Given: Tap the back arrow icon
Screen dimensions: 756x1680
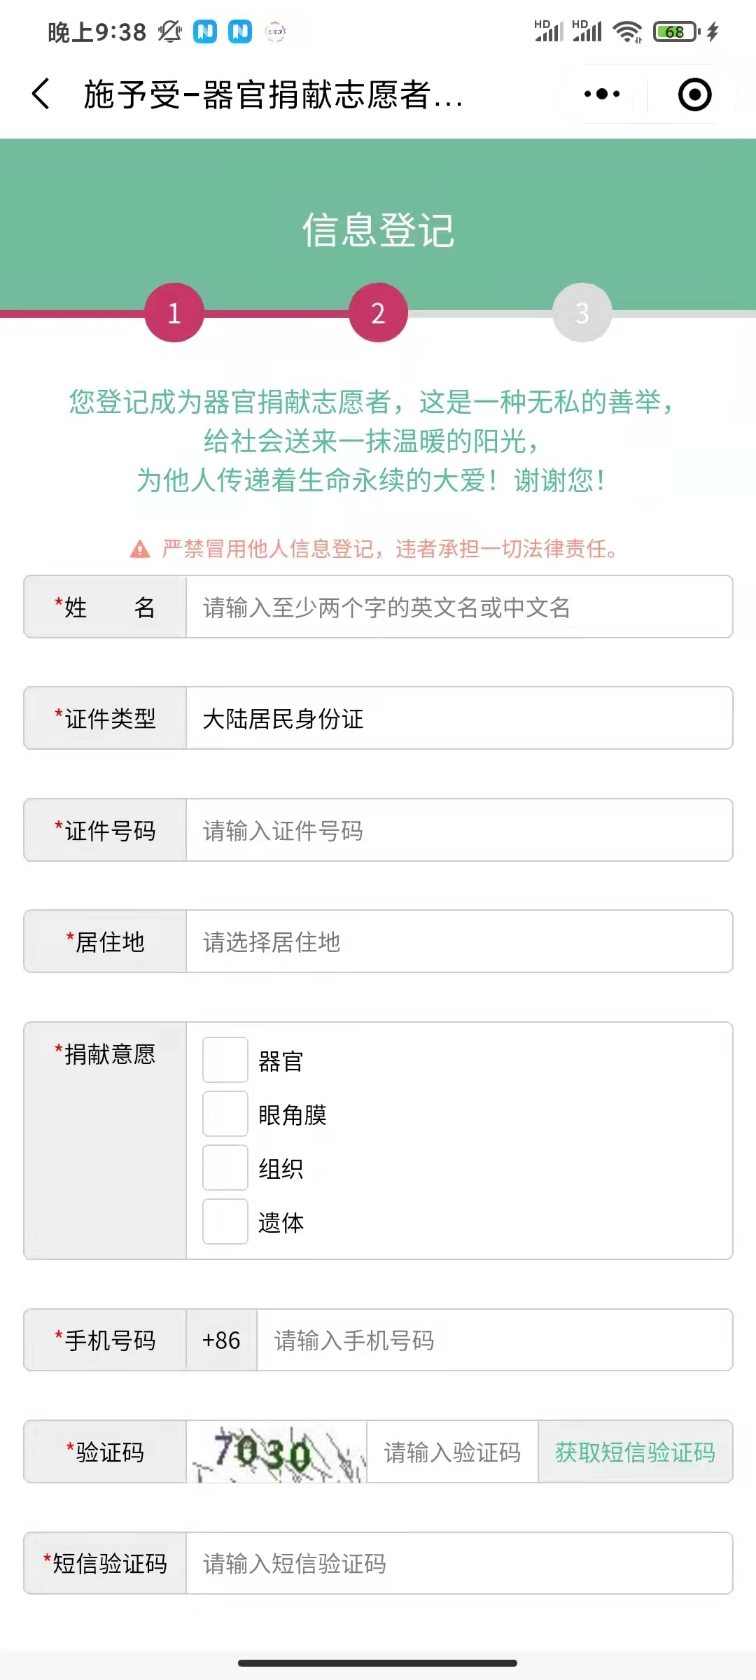Looking at the screenshot, I should coord(41,95).
